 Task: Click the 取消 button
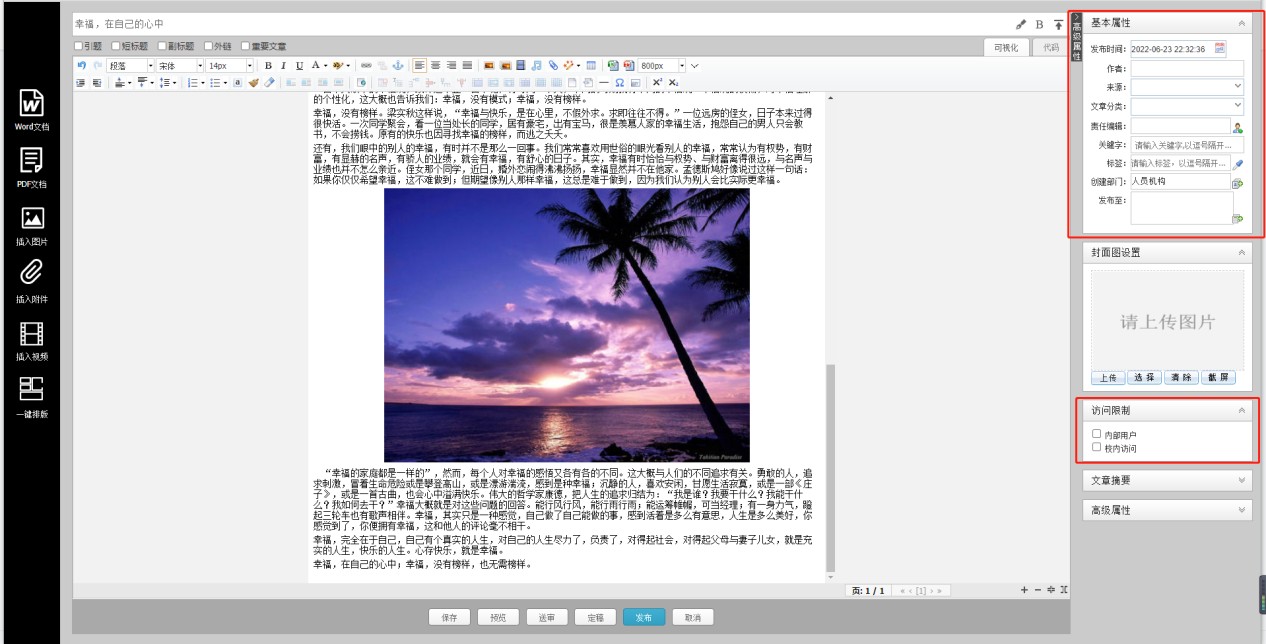(692, 617)
